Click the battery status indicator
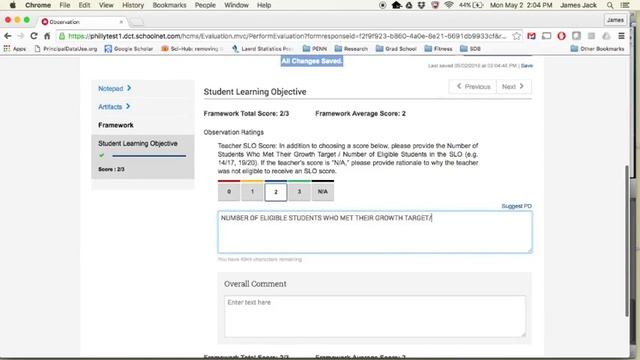Image resolution: width=640 pixels, height=360 pixels. pos(471,5)
